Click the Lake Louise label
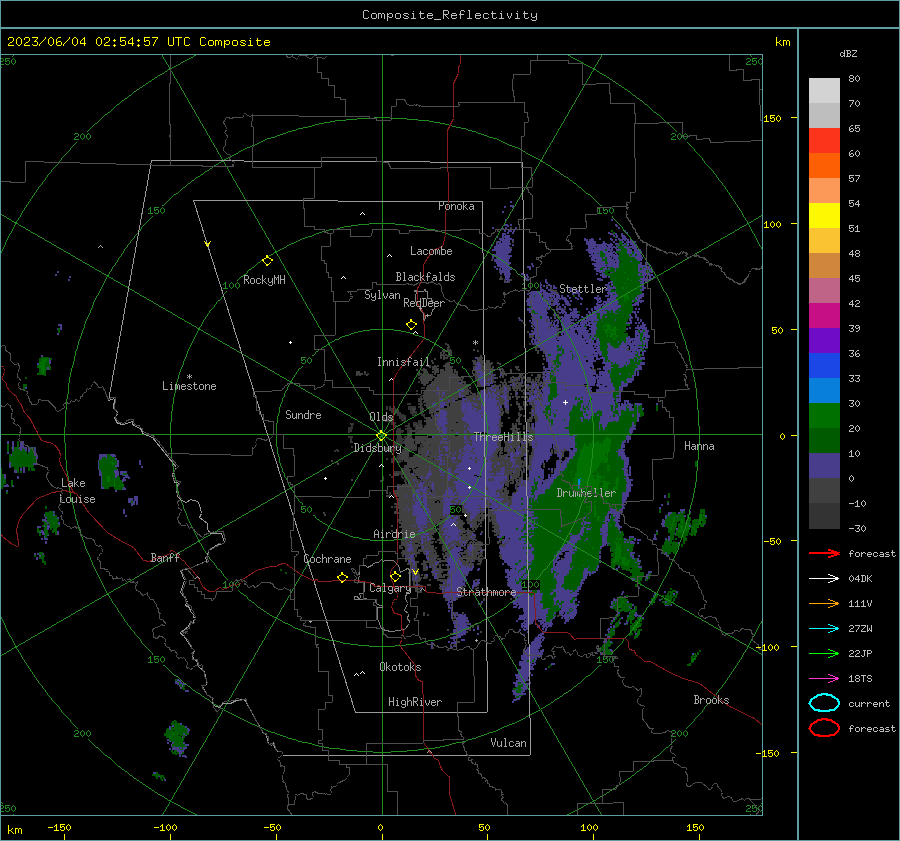The height and width of the screenshot is (841, 900). tap(77, 491)
